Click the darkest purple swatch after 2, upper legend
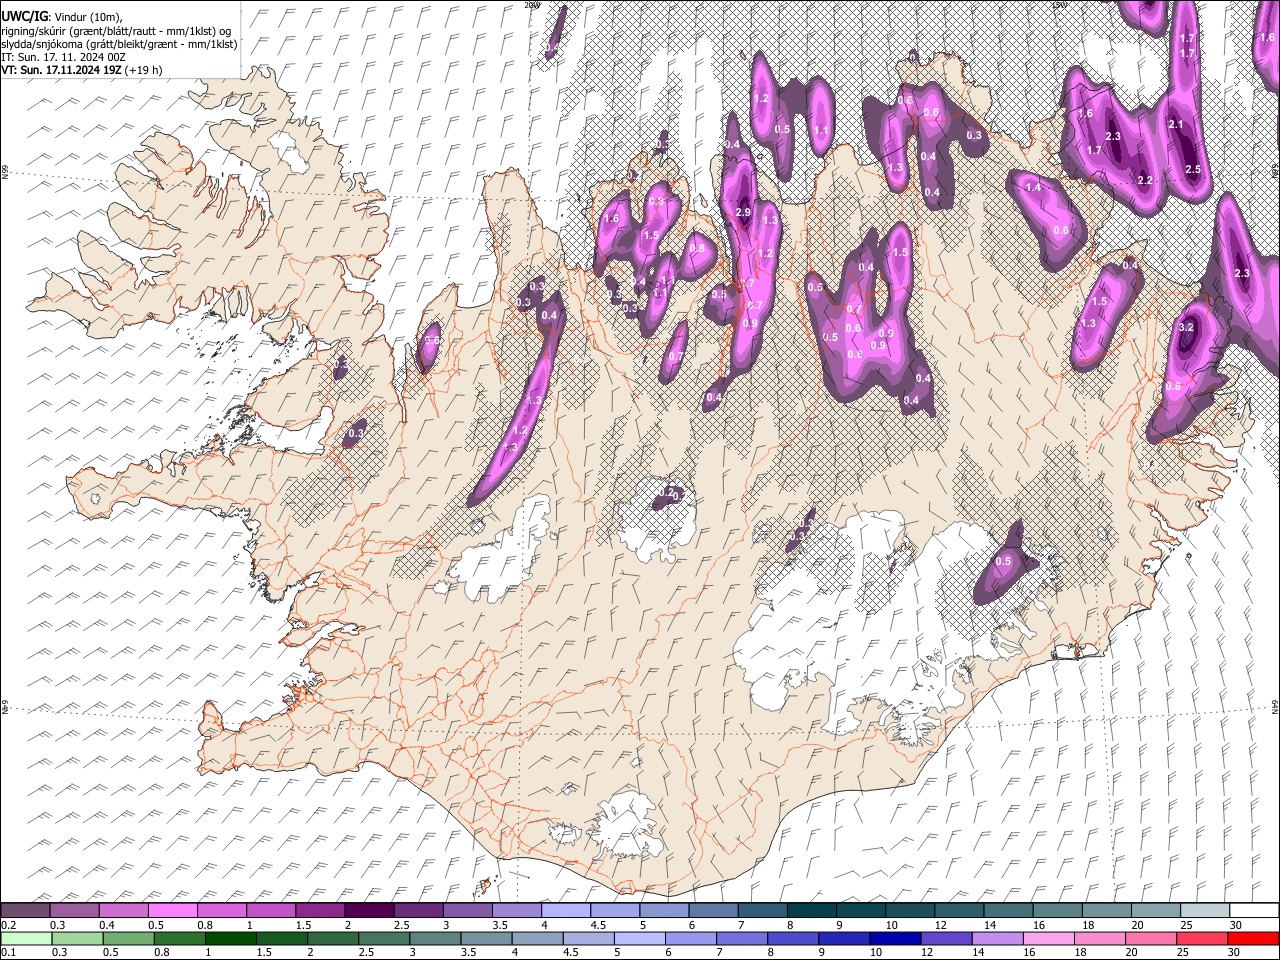1280x960 pixels. click(369, 911)
